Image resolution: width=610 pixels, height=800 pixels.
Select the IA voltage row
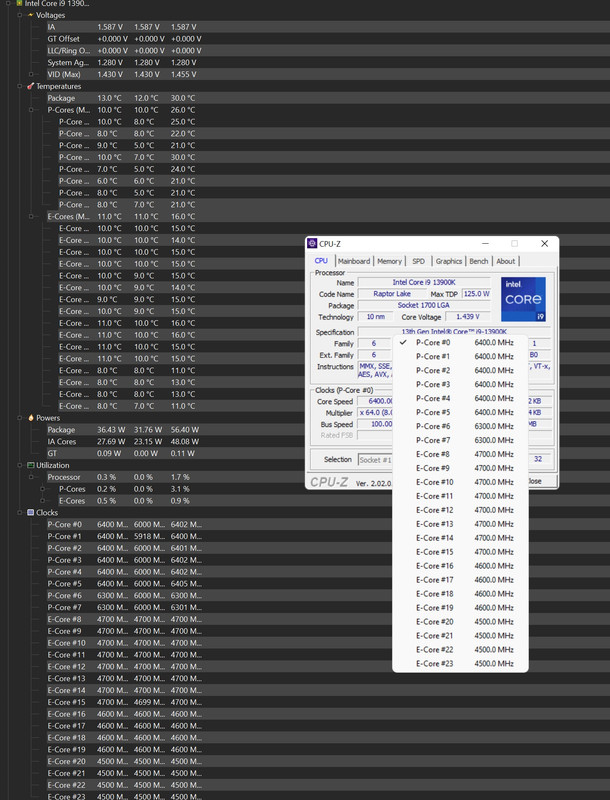click(328, 27)
